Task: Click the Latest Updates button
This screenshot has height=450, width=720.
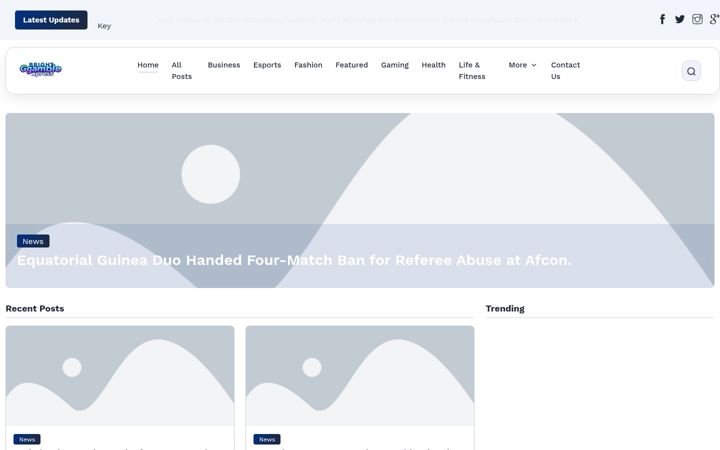Action: (x=51, y=20)
